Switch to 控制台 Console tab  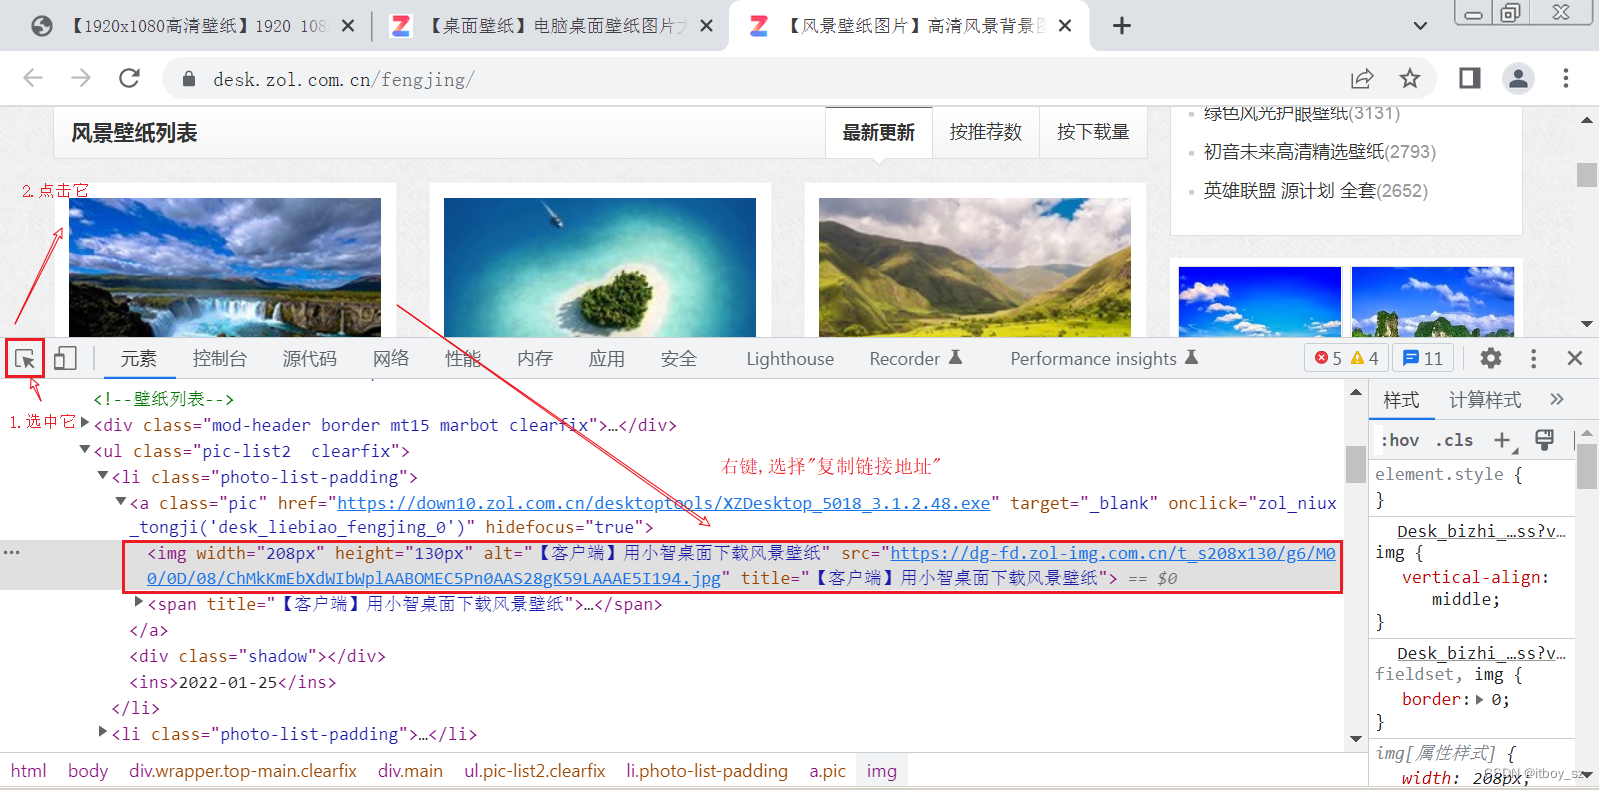coord(220,358)
